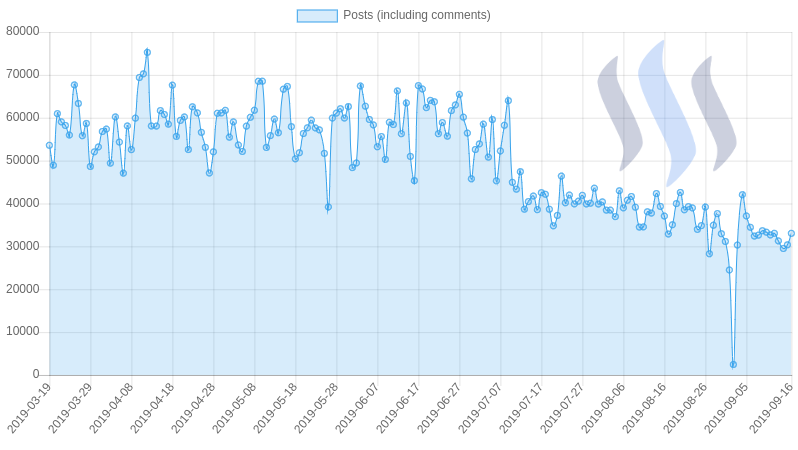Click the peak data point near 64000 before July drop
Screen dimensions: 798x450
pyautogui.click(x=508, y=101)
